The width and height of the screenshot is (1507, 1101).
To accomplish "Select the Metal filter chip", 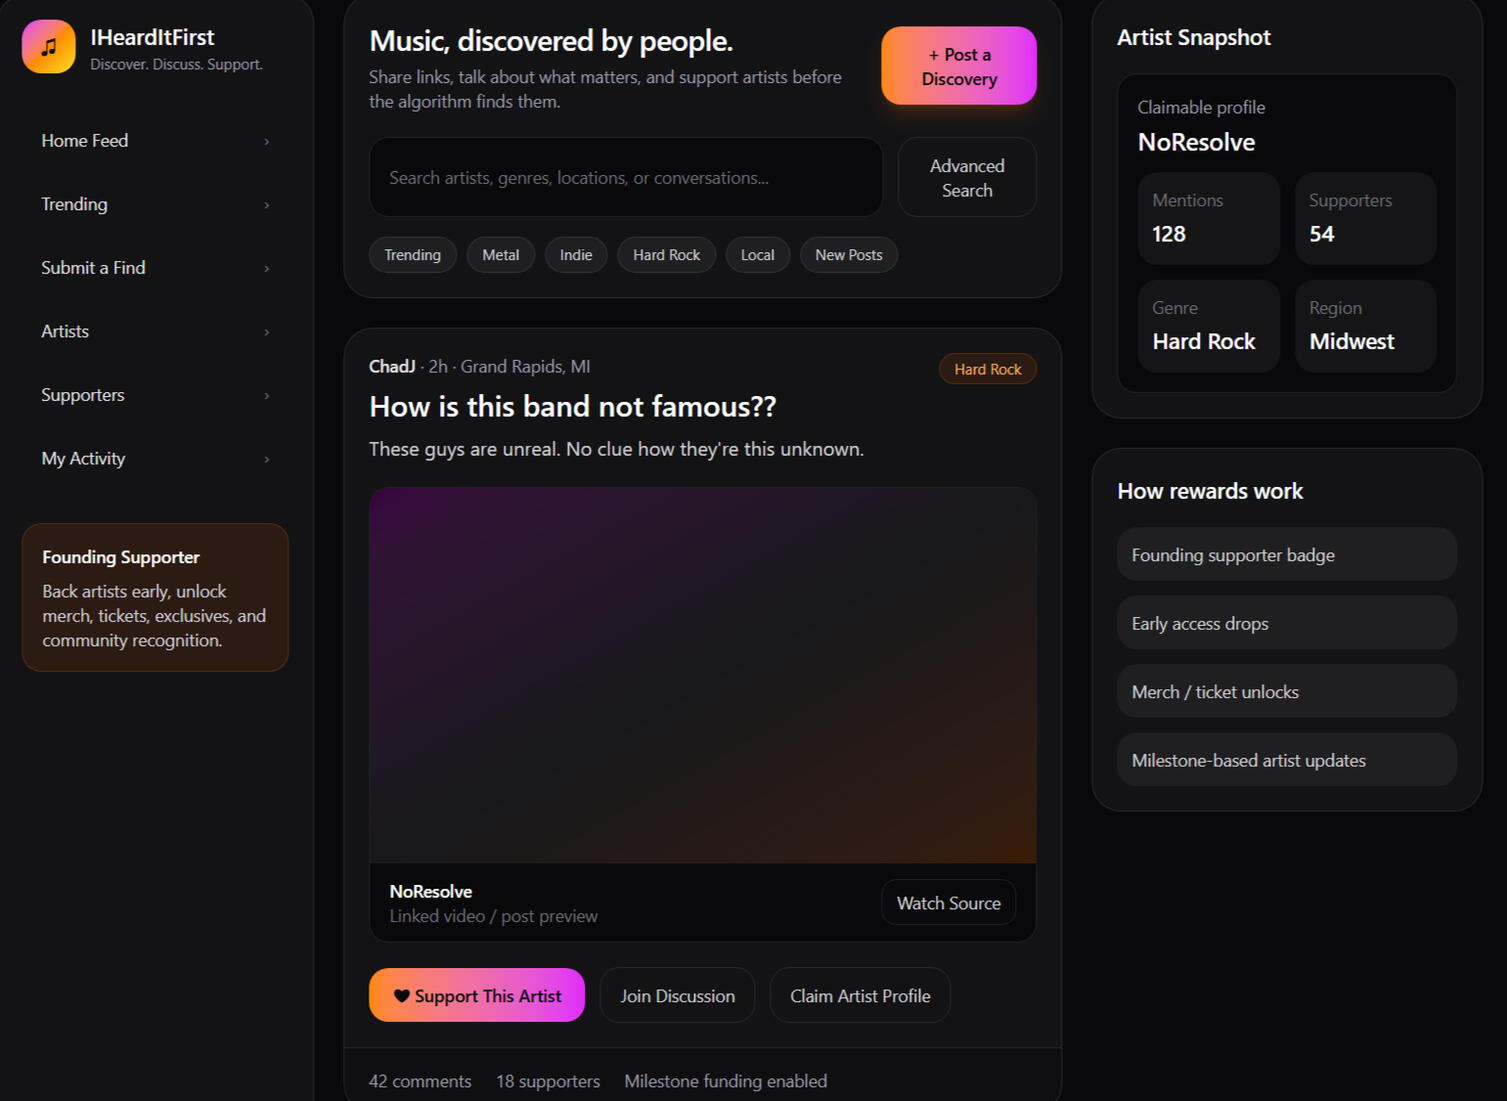I will click(x=500, y=255).
